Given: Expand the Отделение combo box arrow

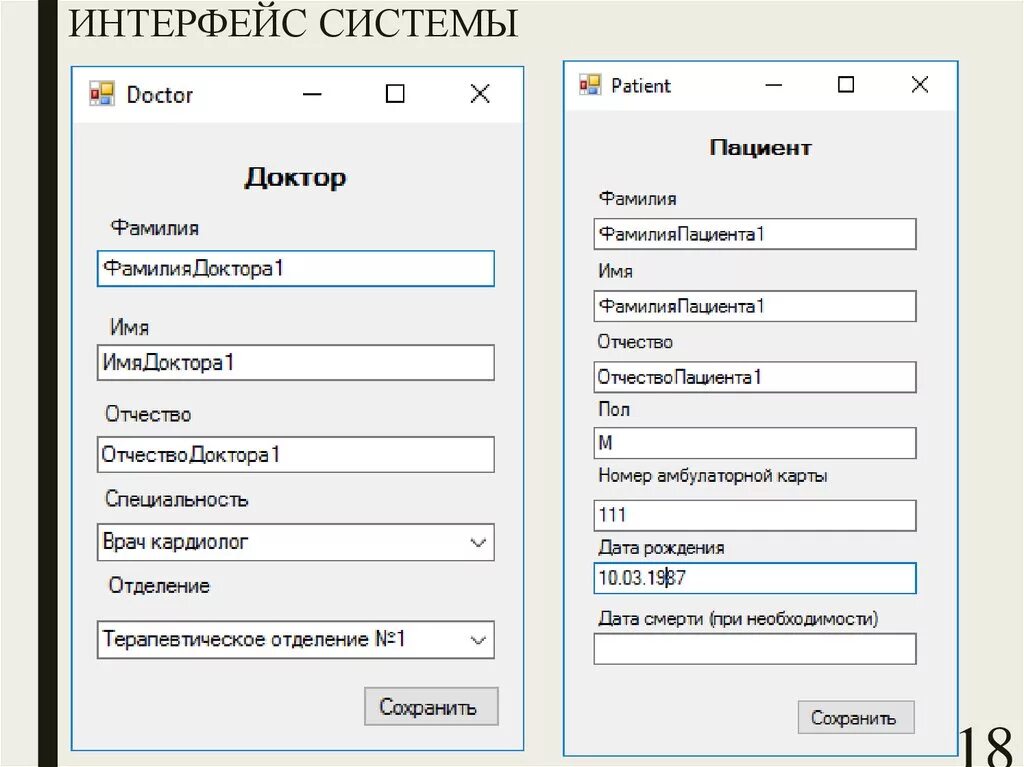Looking at the screenshot, I should tap(478, 640).
